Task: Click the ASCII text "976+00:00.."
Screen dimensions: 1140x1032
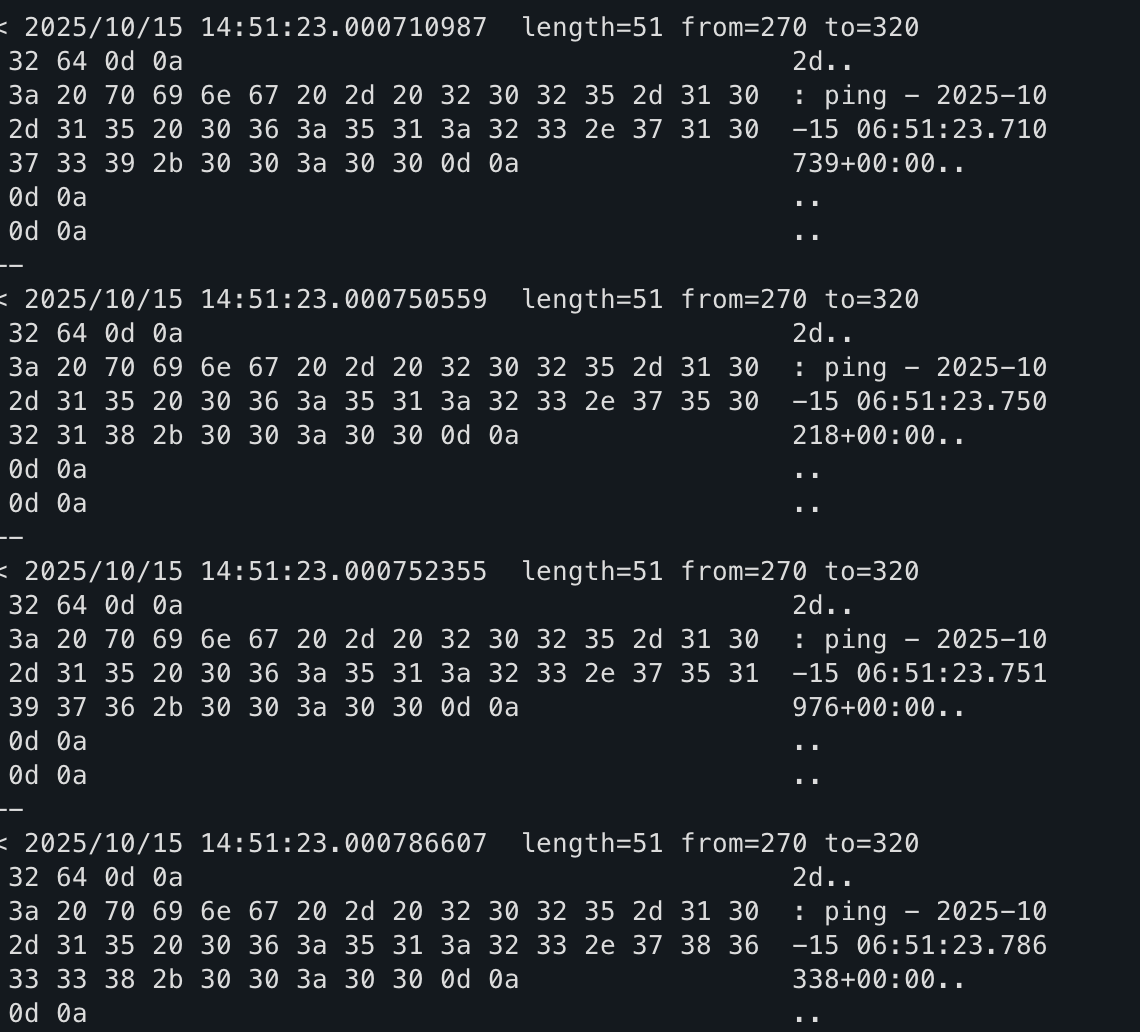Action: pyautogui.click(x=879, y=707)
